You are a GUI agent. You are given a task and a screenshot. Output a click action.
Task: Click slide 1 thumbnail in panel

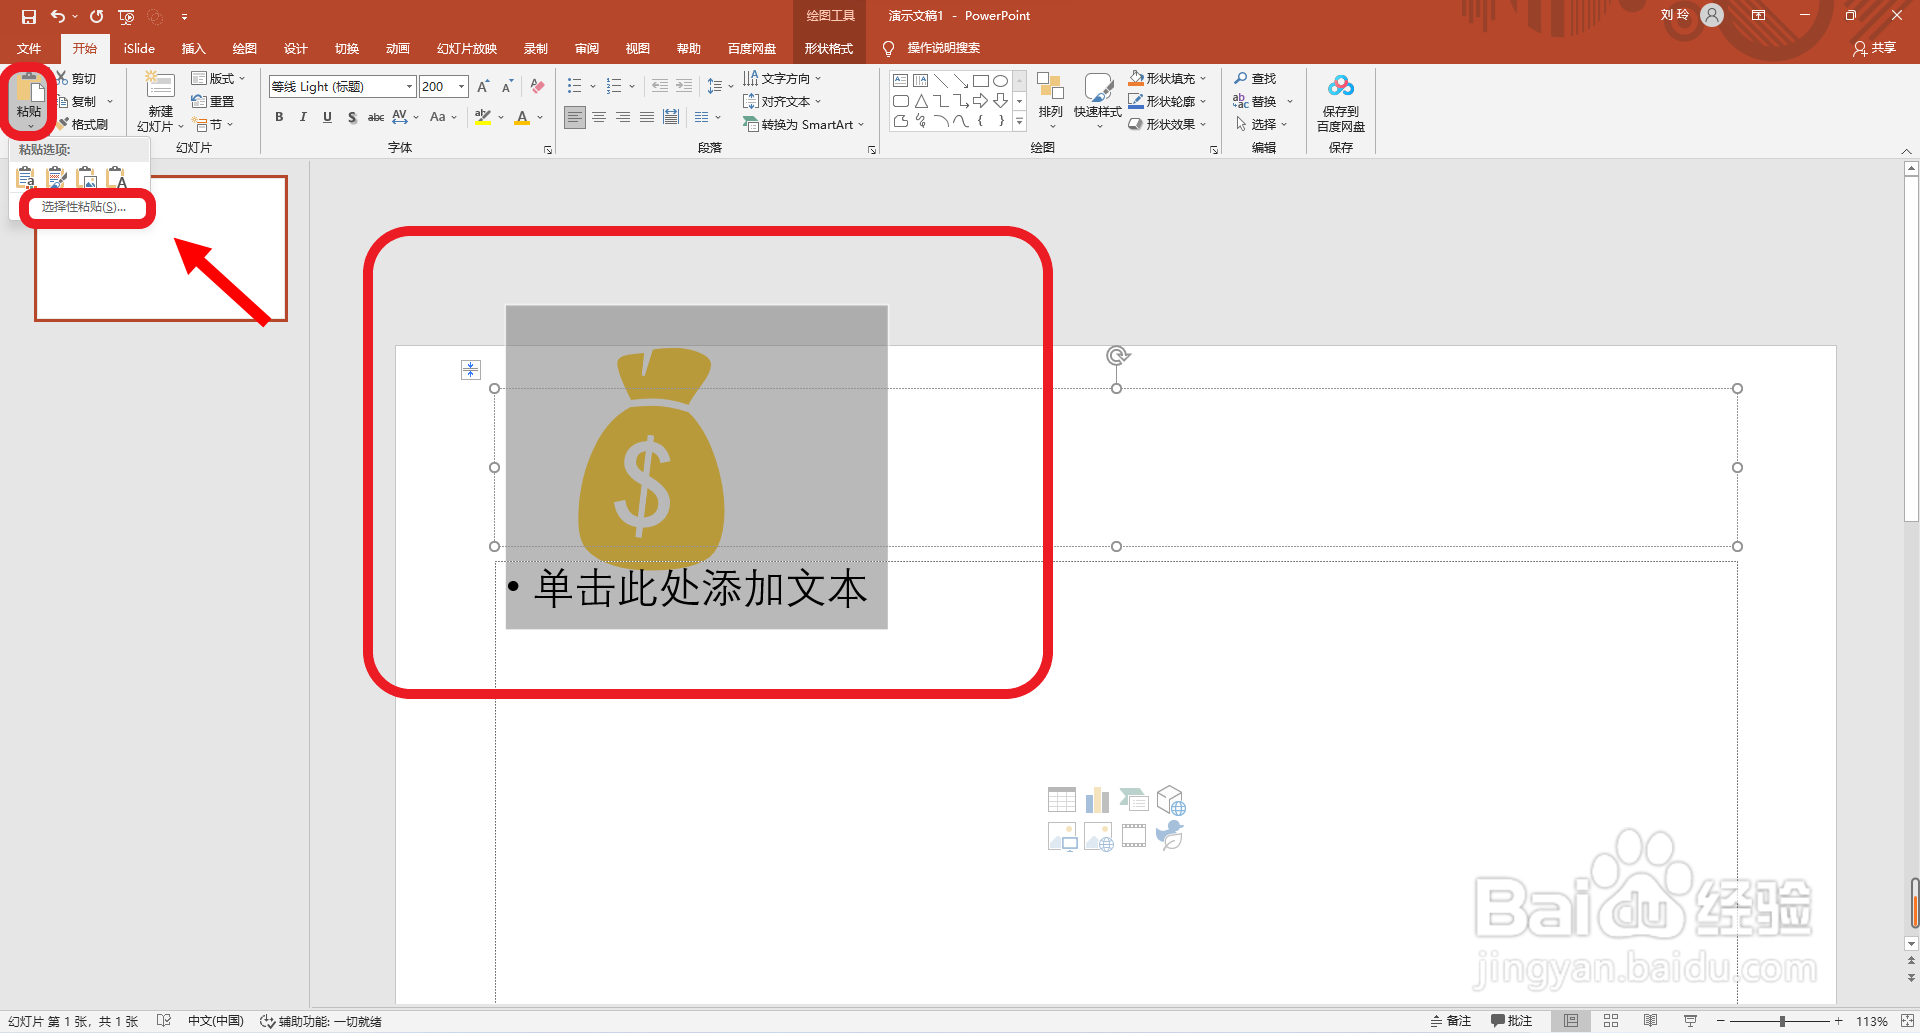161,249
